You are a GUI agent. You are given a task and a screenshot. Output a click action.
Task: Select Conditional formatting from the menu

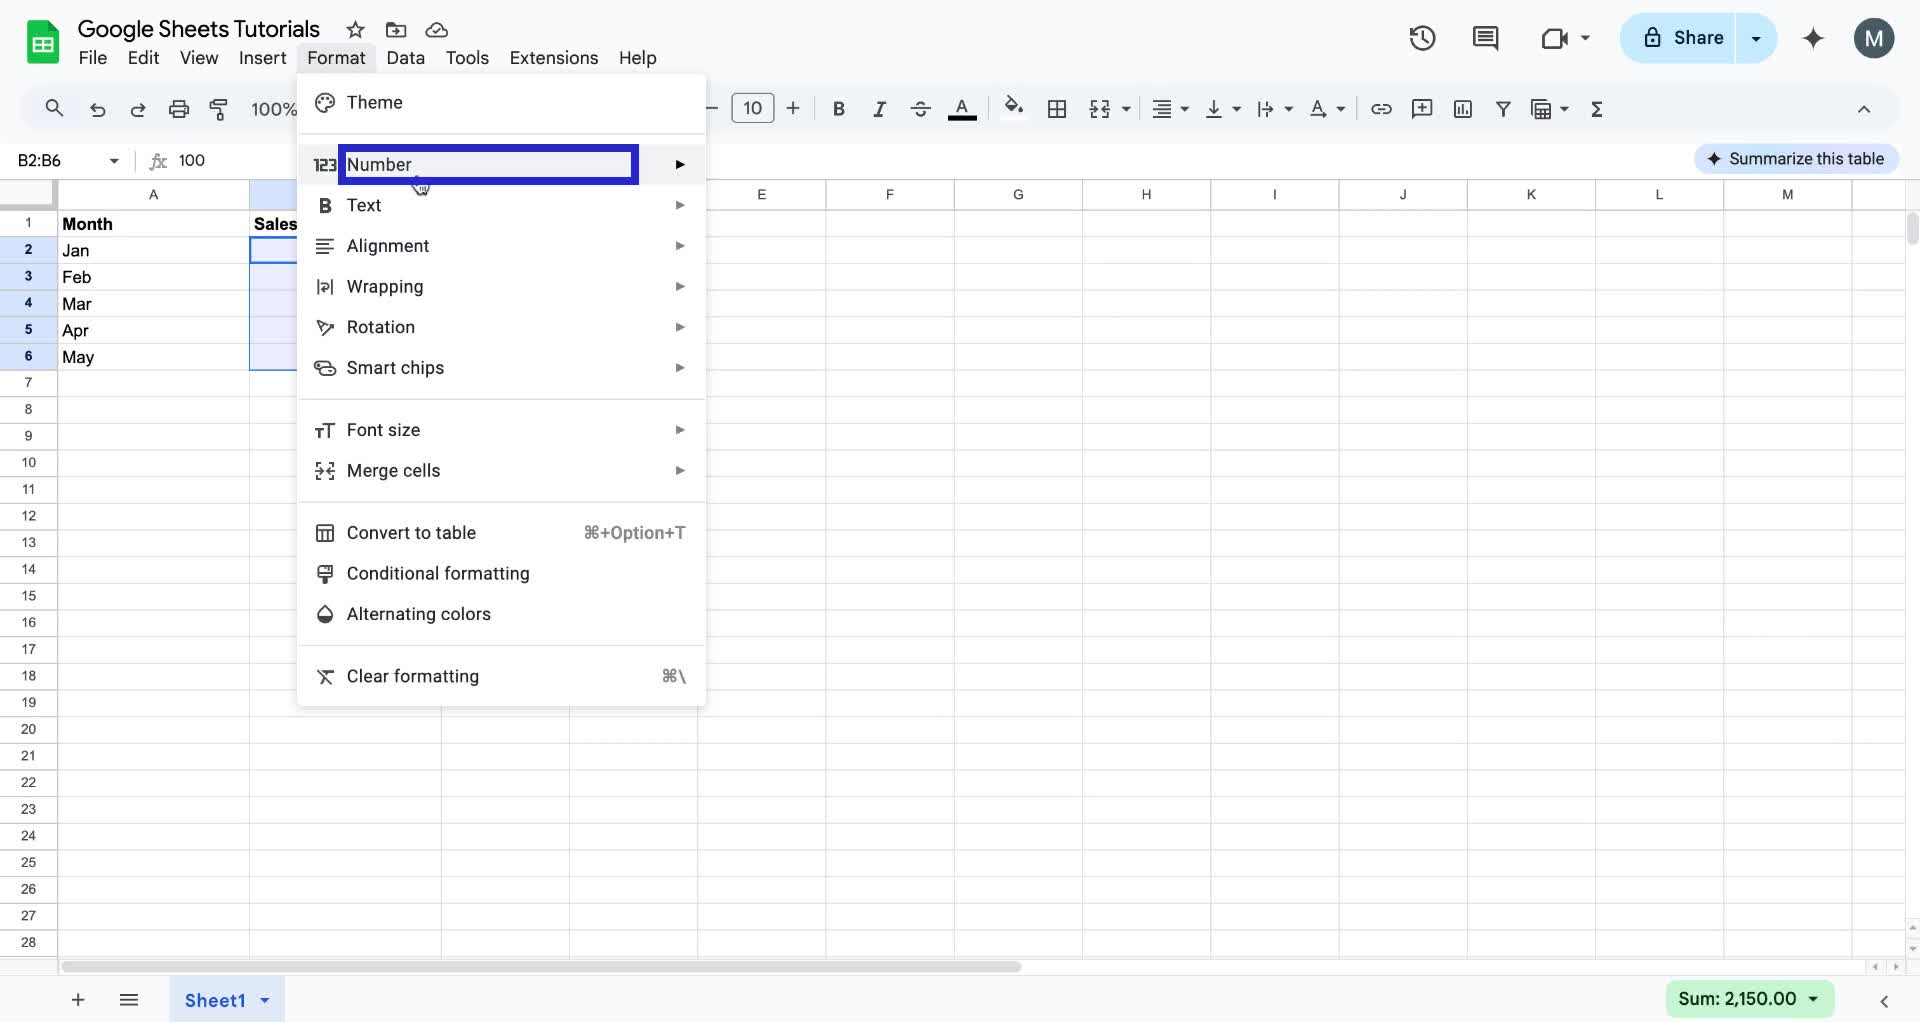(438, 573)
